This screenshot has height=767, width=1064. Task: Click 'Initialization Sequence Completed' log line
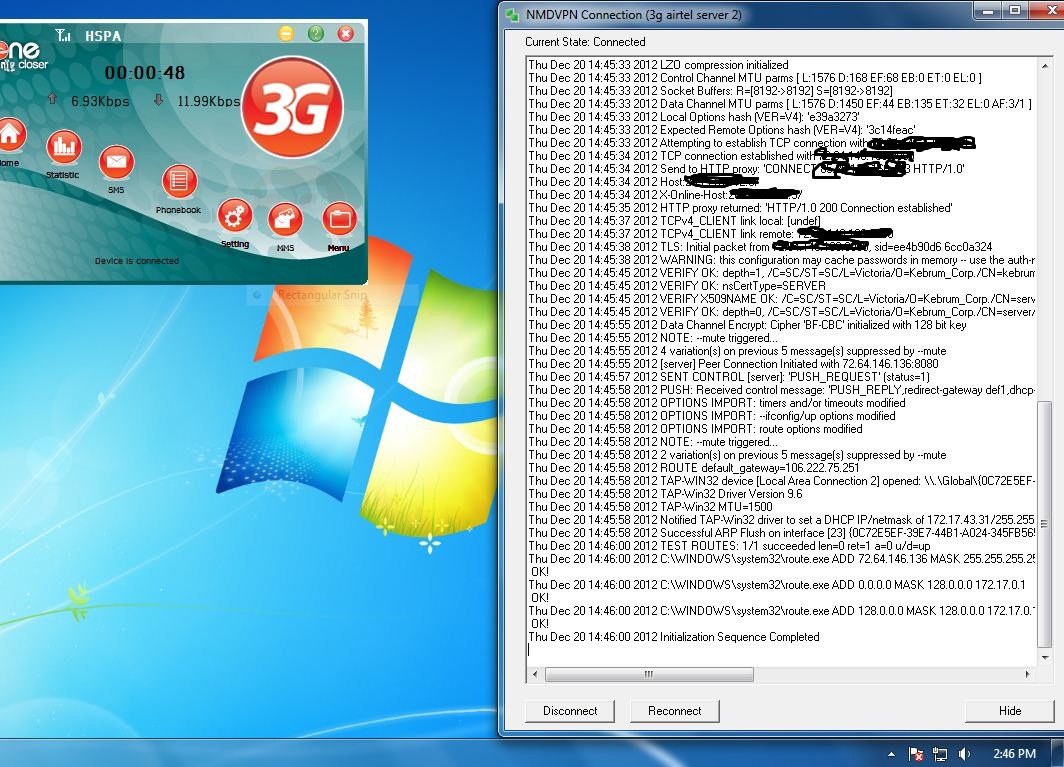(674, 637)
